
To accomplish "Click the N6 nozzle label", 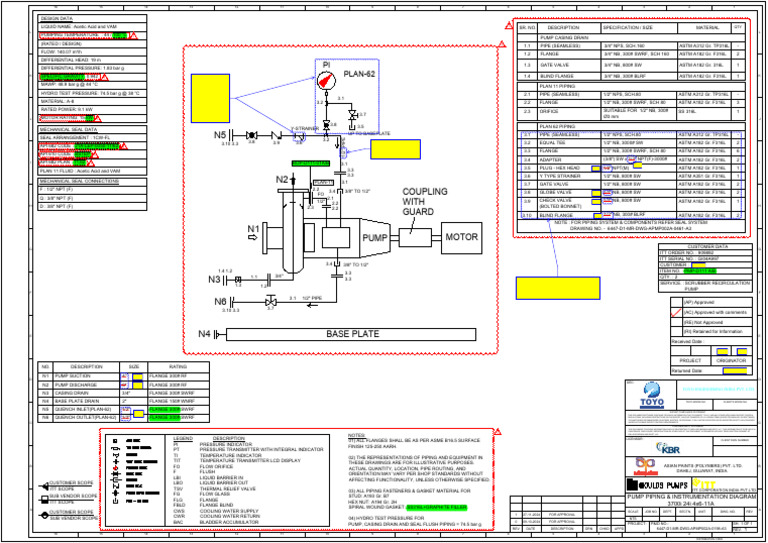I will click(220, 302).
